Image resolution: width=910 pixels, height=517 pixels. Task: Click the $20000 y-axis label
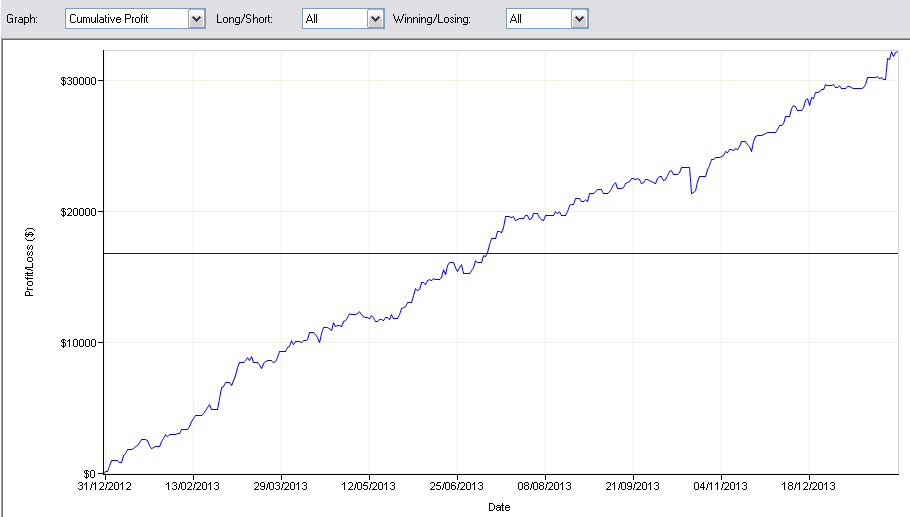click(x=78, y=212)
